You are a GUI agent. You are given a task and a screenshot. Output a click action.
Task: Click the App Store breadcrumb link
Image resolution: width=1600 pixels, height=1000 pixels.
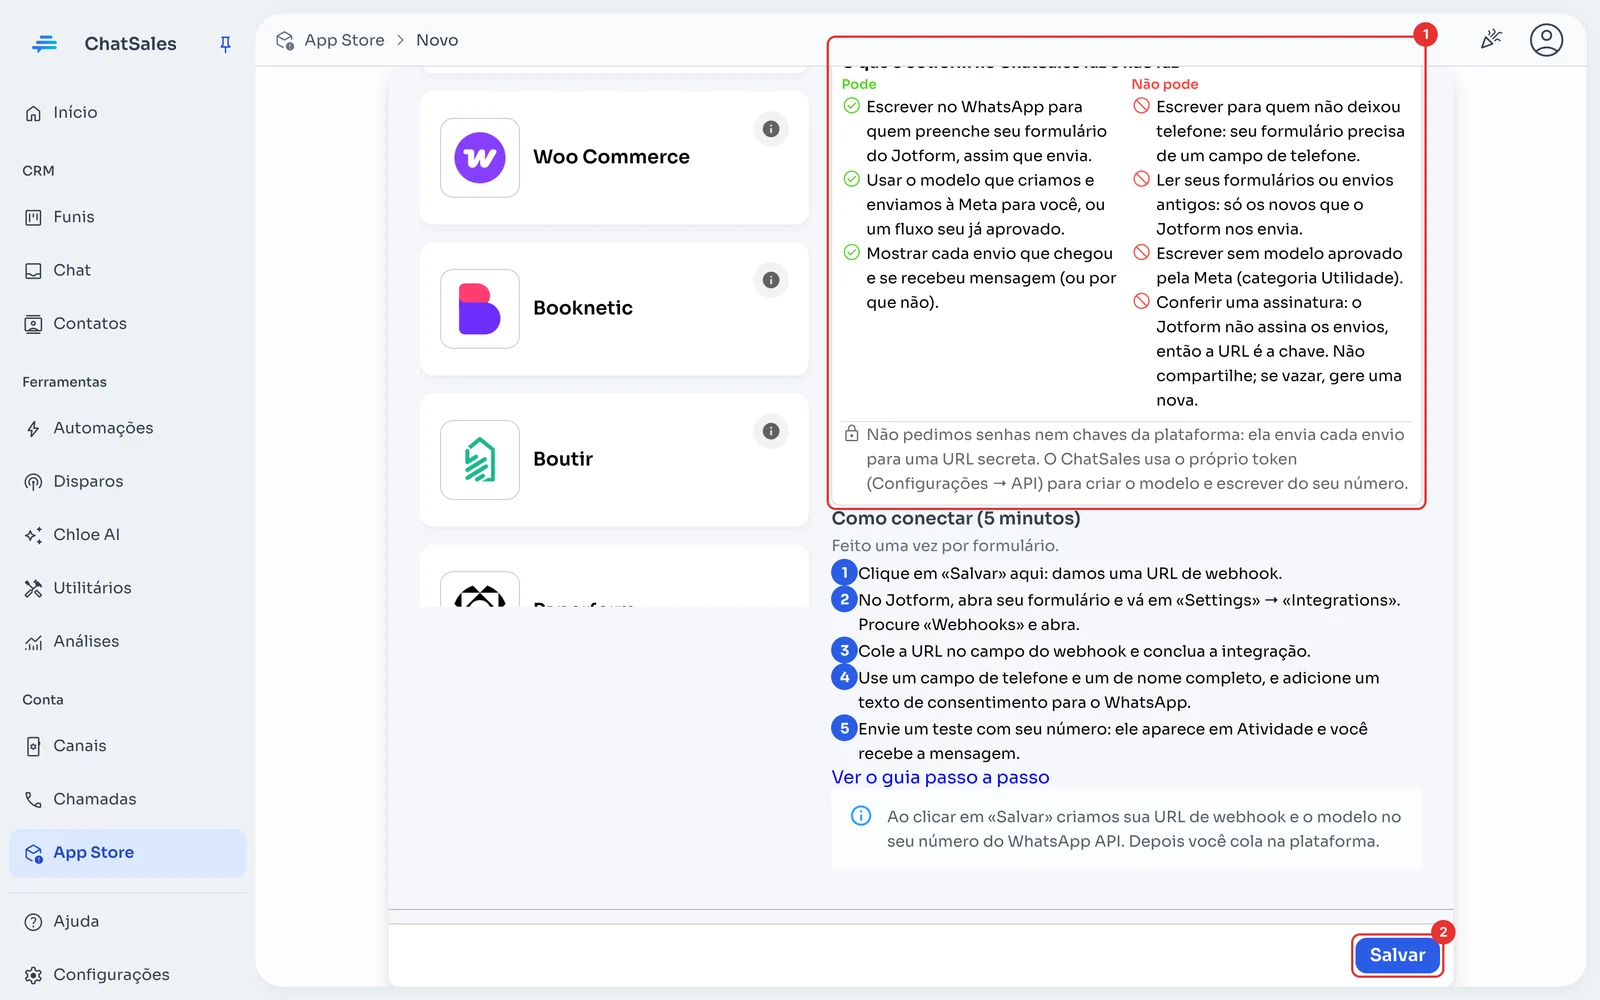[x=344, y=40]
